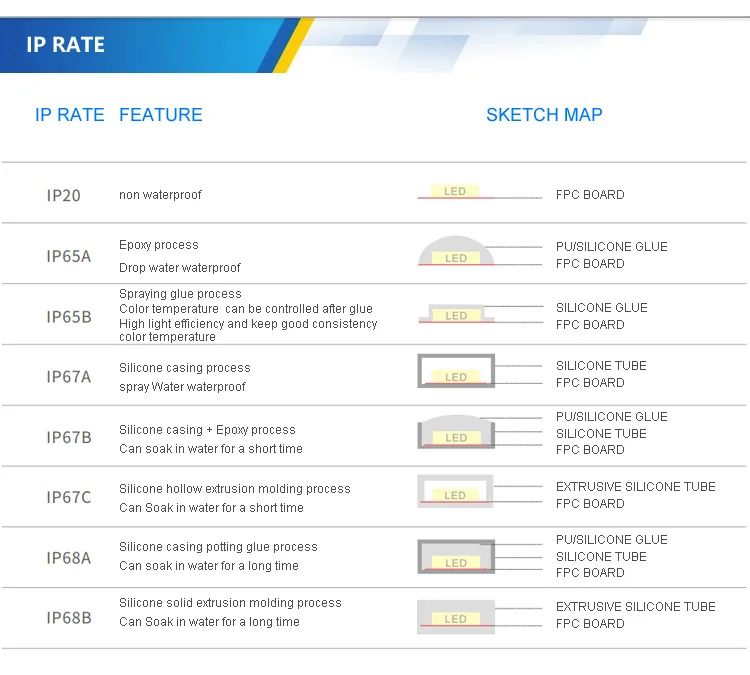Image resolution: width=750 pixels, height=675 pixels.
Task: Click the IP67C extrusive tube LED sketch
Action: tap(455, 491)
